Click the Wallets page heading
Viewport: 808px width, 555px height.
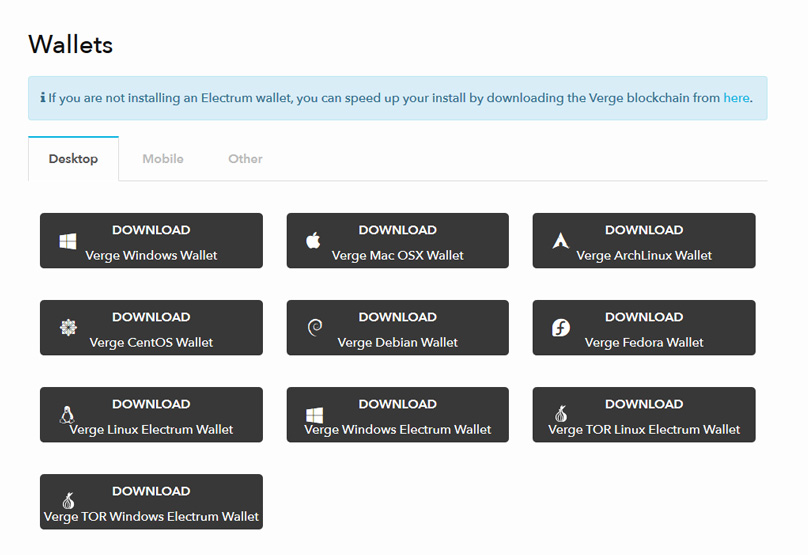(x=71, y=44)
